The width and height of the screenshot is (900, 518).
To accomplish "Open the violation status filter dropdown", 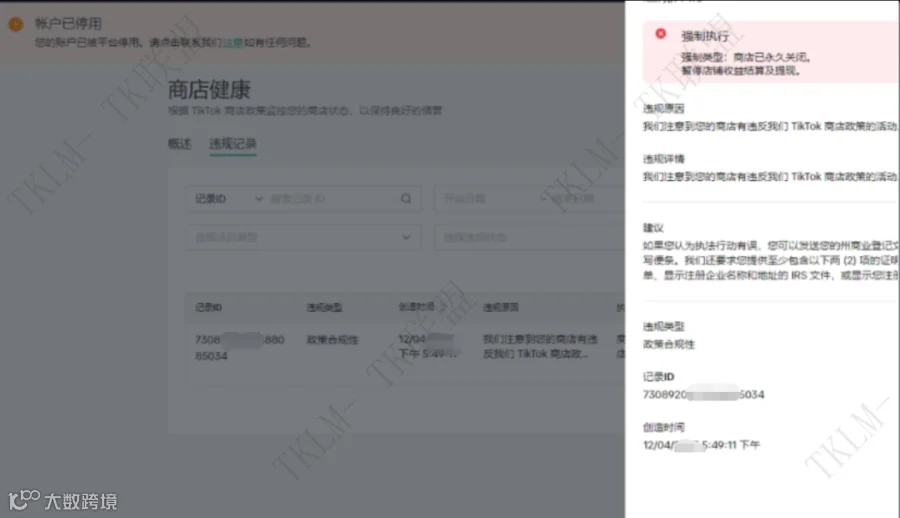I will point(529,237).
